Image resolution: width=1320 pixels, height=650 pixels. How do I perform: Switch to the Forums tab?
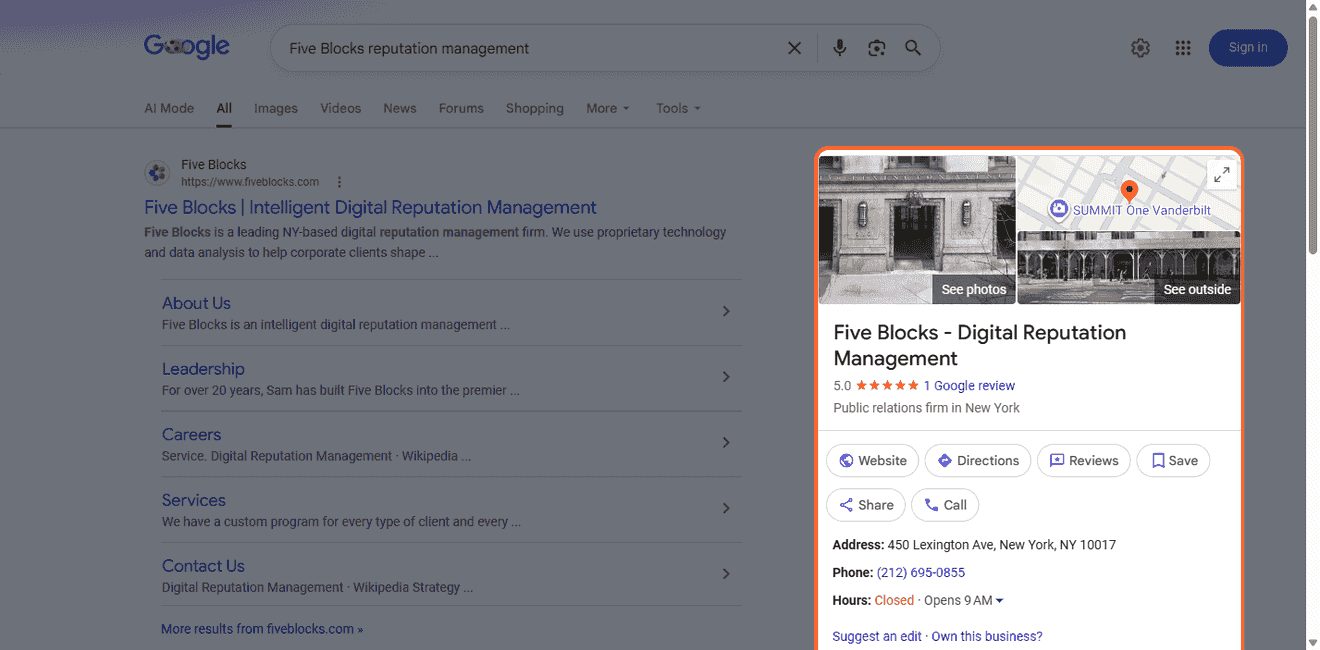[461, 108]
